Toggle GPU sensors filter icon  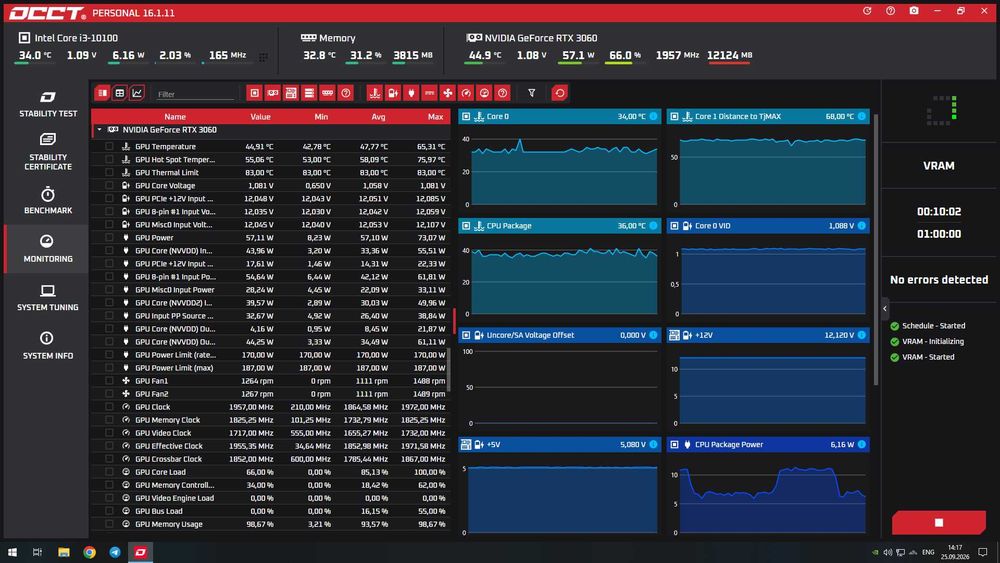(x=272, y=93)
